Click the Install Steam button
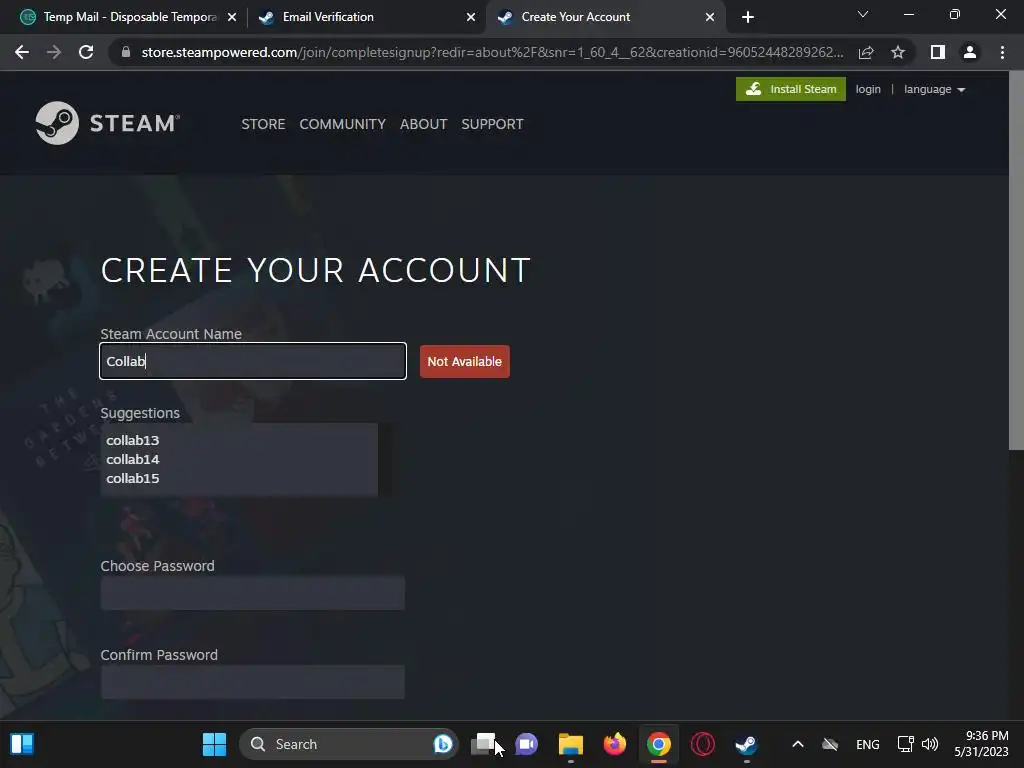Viewport: 1024px width, 768px height. coord(790,89)
